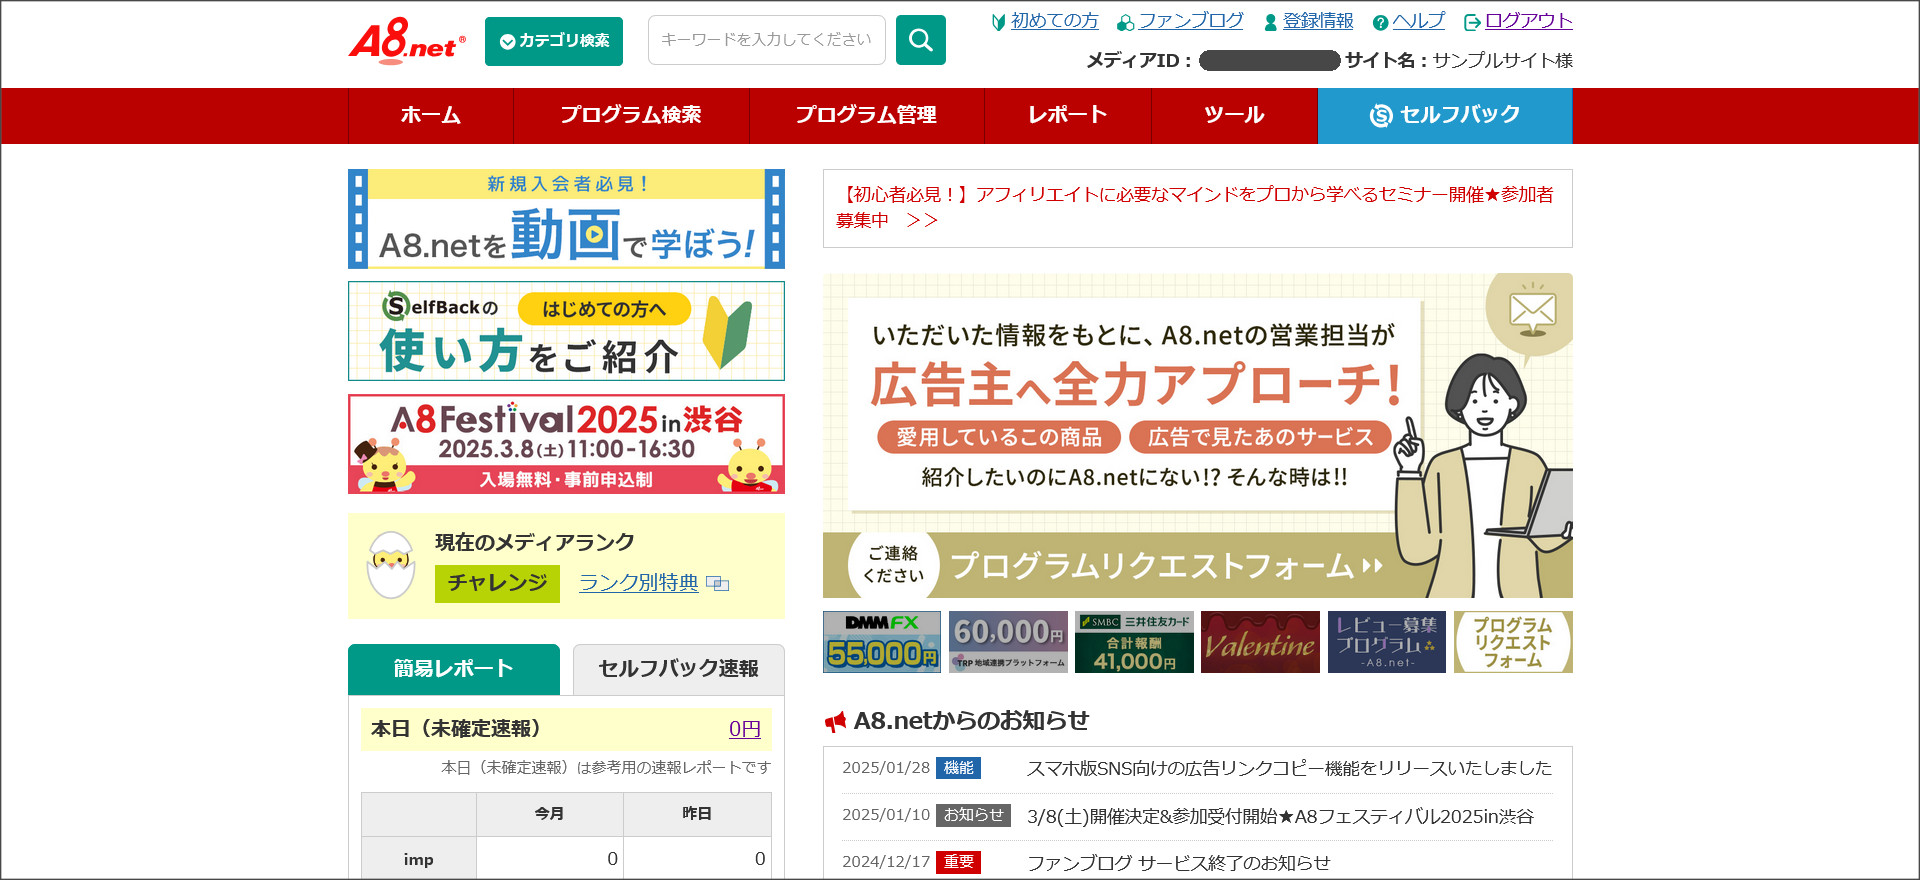Click the プログラムリクエストフォーム small thumbnail

1513,642
